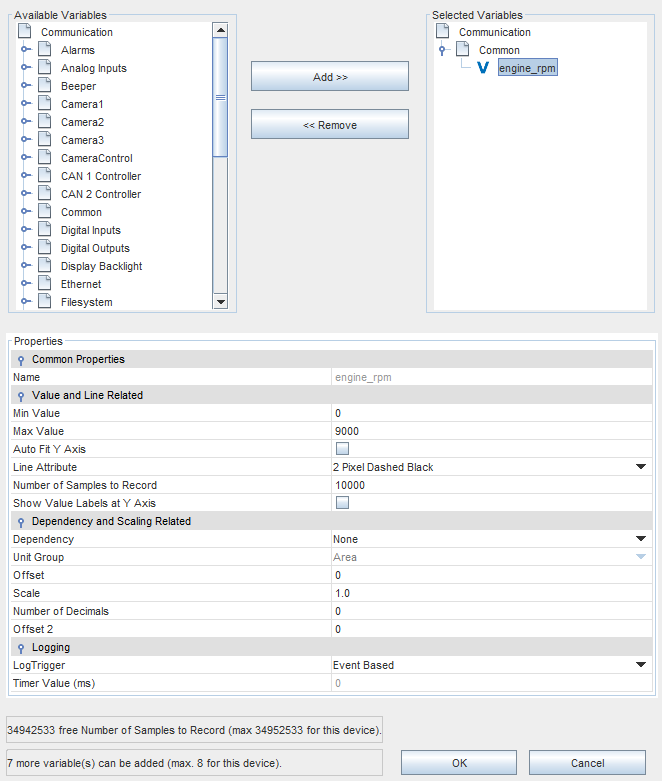This screenshot has width=662, height=781.
Task: Click the Alarms folder icon
Action: coord(45,50)
